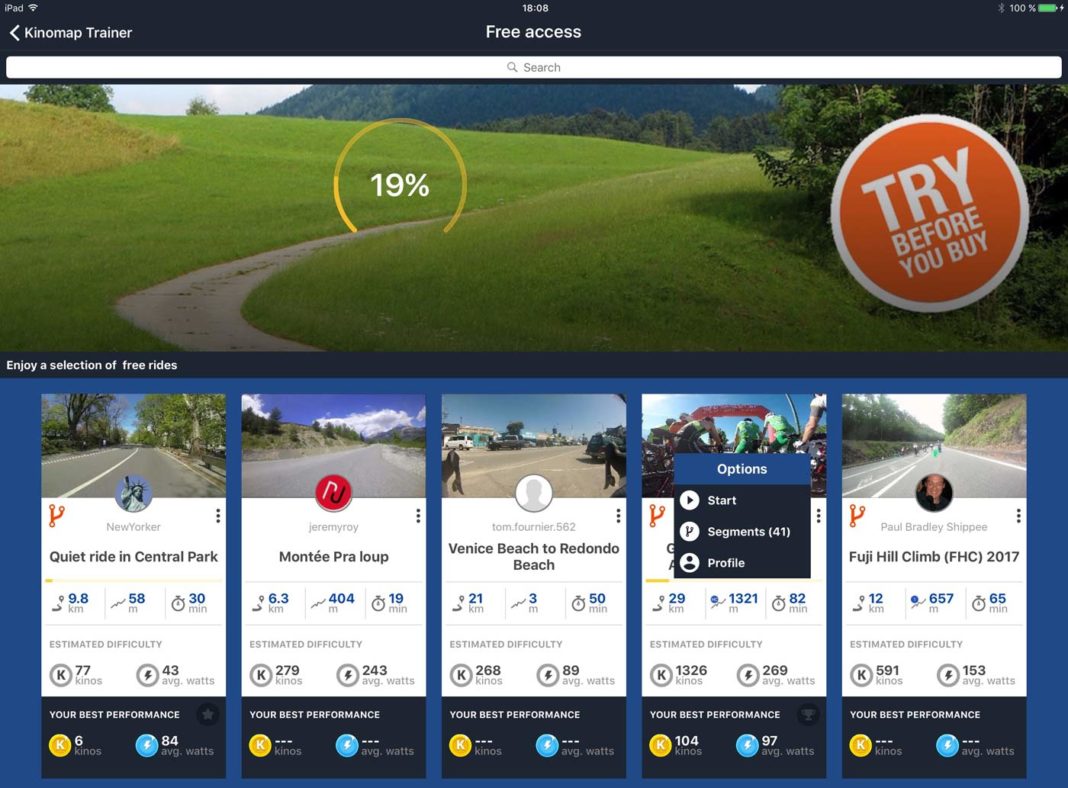Image resolution: width=1068 pixels, height=788 pixels.
Task: Go back via the Kinomap Trainer button
Action: coord(72,32)
